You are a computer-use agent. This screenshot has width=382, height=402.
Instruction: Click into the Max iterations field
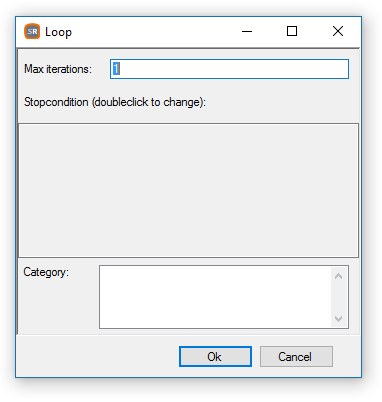click(229, 69)
